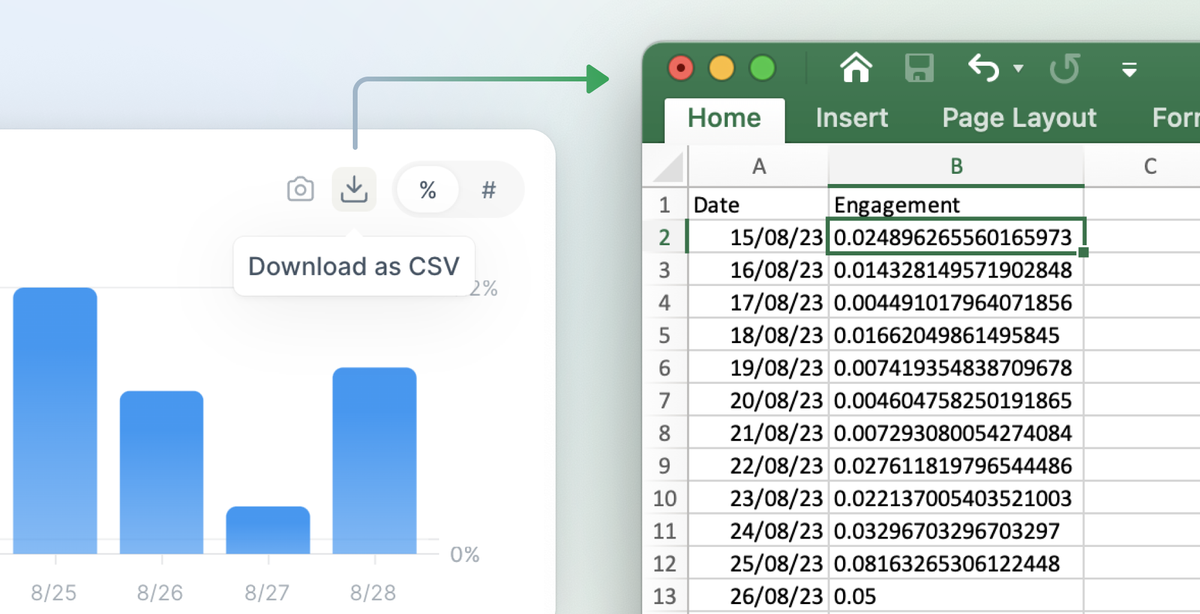
Task: Open Customize Quick Access Toolbar dropdown
Action: point(1130,69)
